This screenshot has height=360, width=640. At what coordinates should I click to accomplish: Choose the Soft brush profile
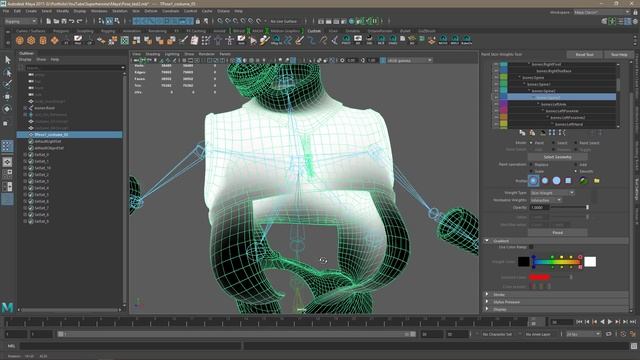tap(545, 180)
